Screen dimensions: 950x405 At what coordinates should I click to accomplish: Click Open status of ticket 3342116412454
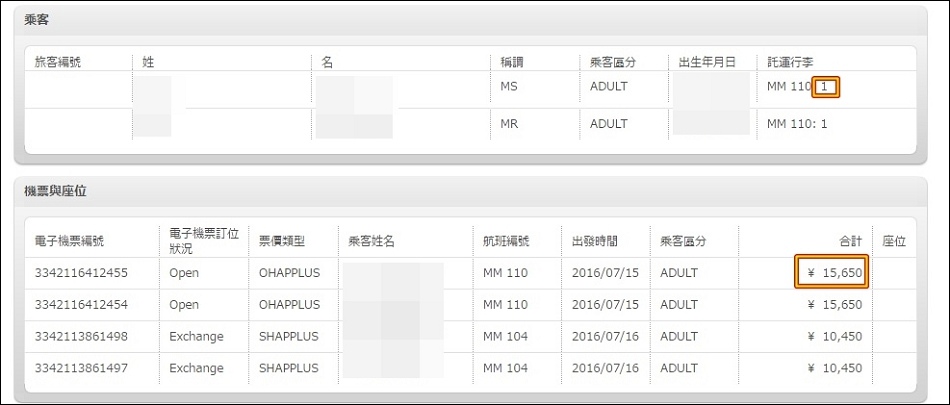pos(184,305)
